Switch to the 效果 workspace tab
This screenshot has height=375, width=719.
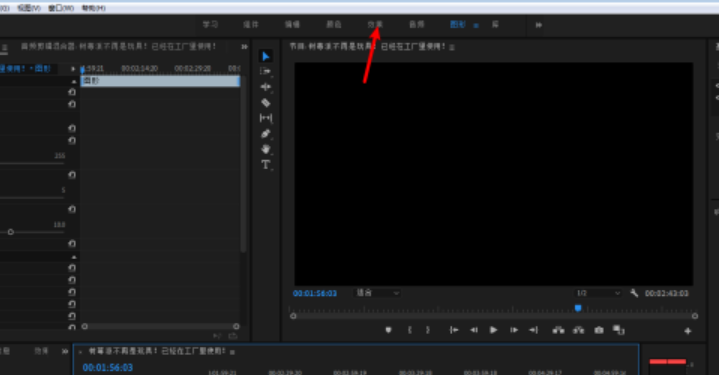375,24
